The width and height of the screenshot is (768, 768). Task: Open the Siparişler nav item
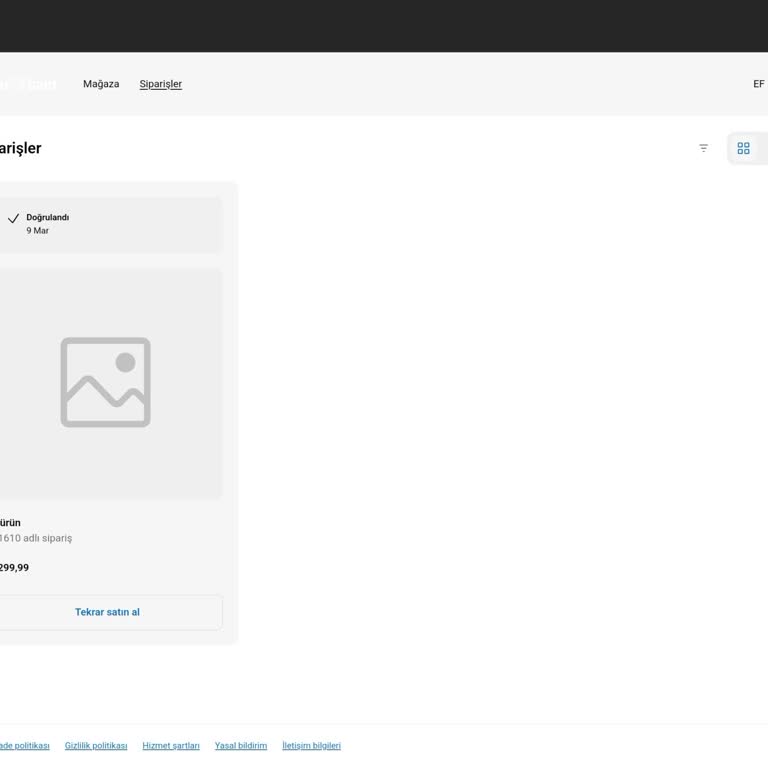(160, 84)
